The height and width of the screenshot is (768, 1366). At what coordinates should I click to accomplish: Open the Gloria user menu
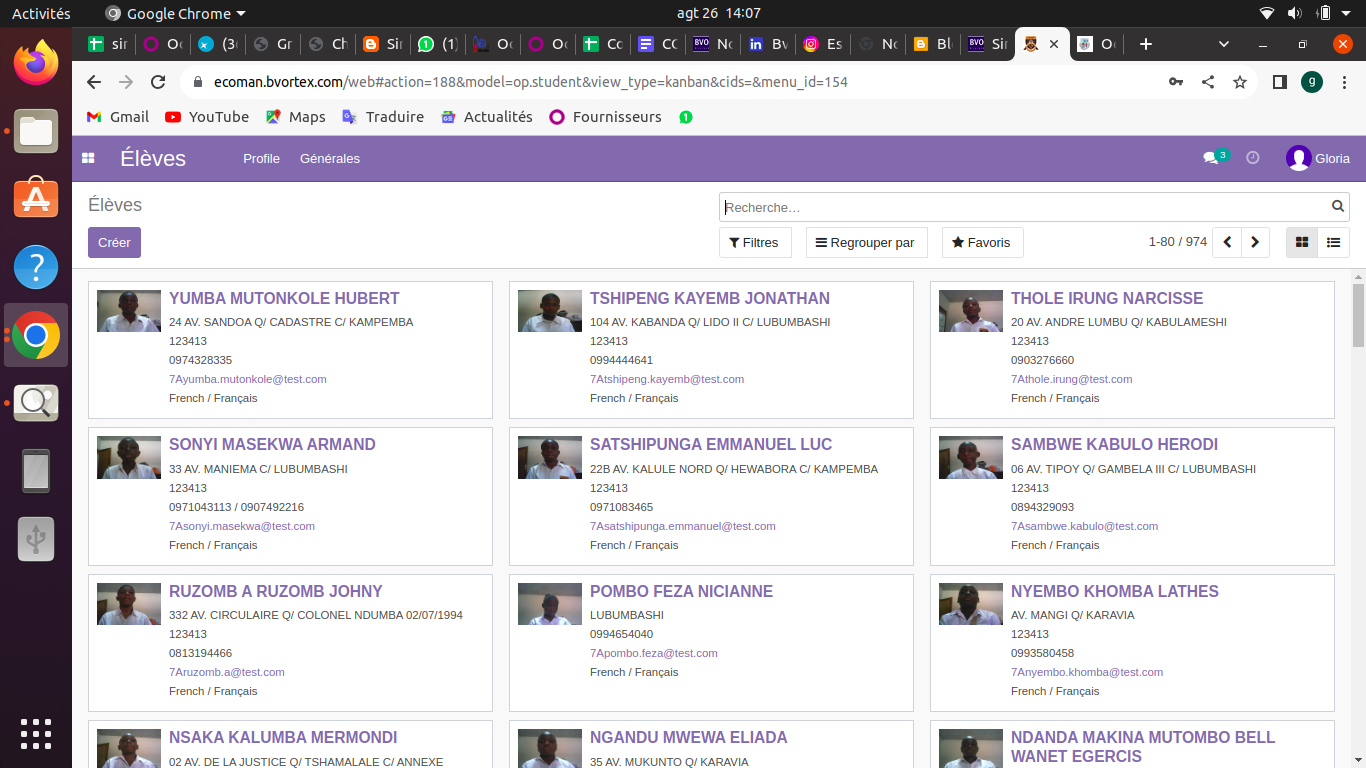tap(1318, 158)
